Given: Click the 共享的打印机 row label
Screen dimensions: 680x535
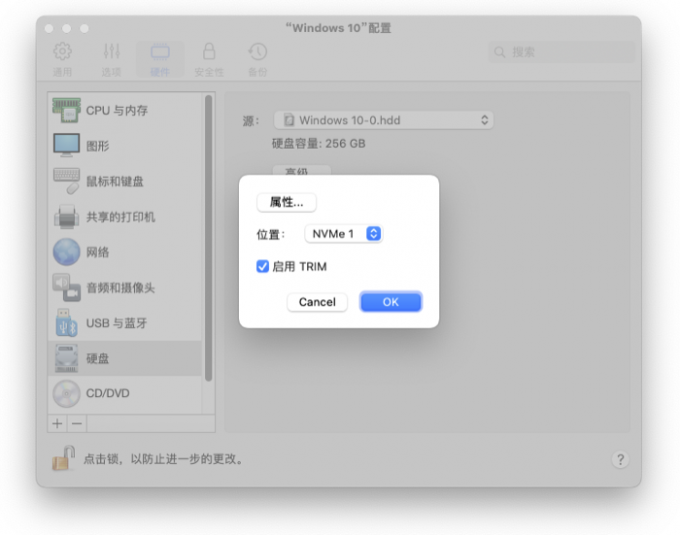Looking at the screenshot, I should (x=121, y=217).
